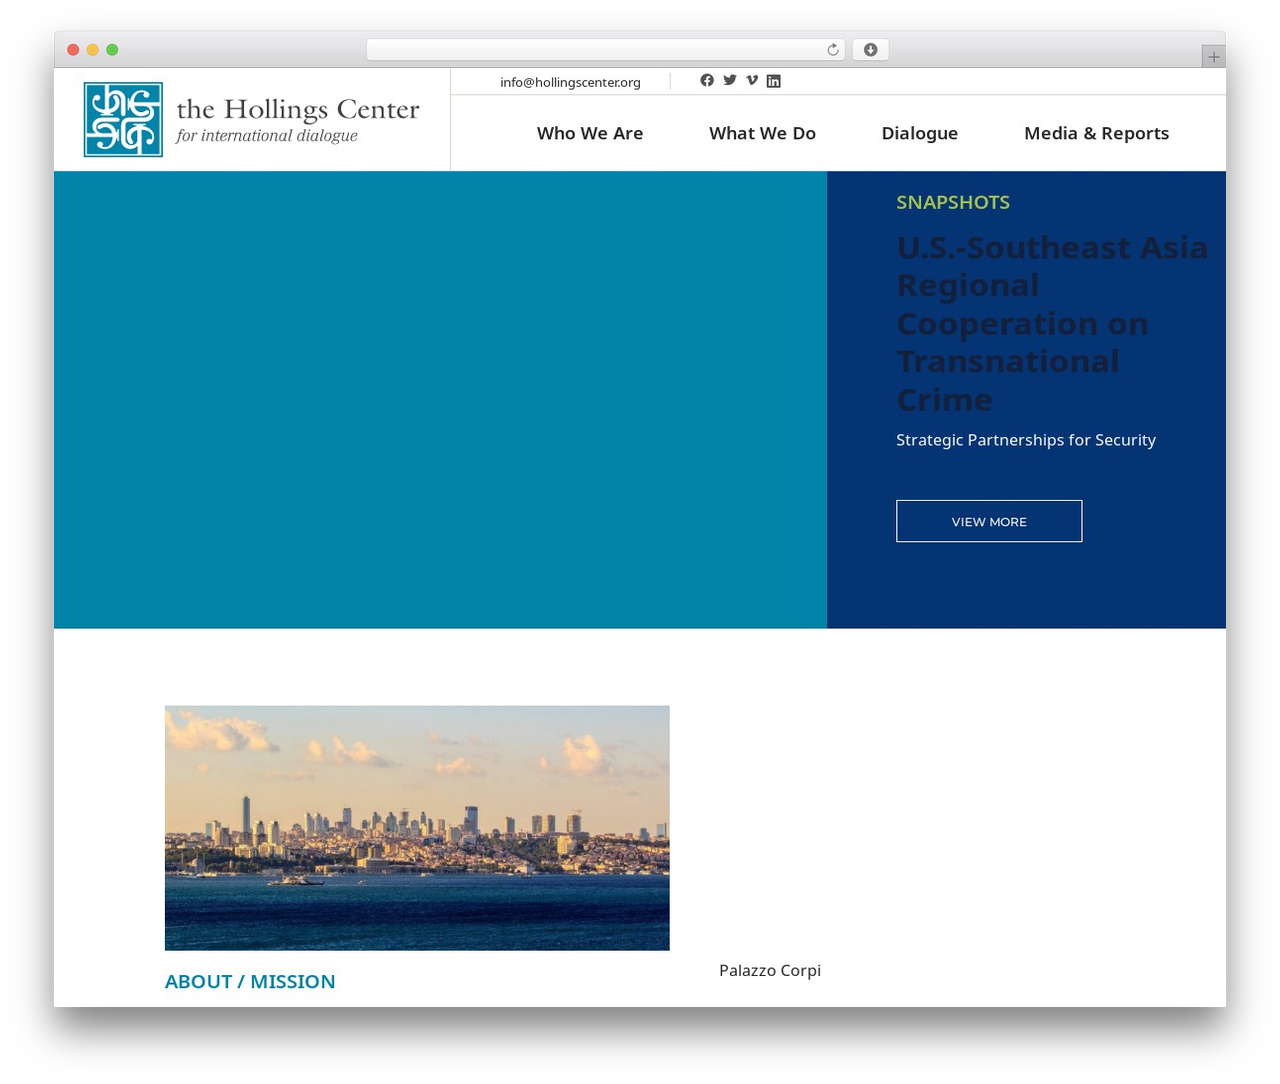Click the Strategic Partnerships for Security subtitle
The width and height of the screenshot is (1280, 1084).
coord(1026,440)
